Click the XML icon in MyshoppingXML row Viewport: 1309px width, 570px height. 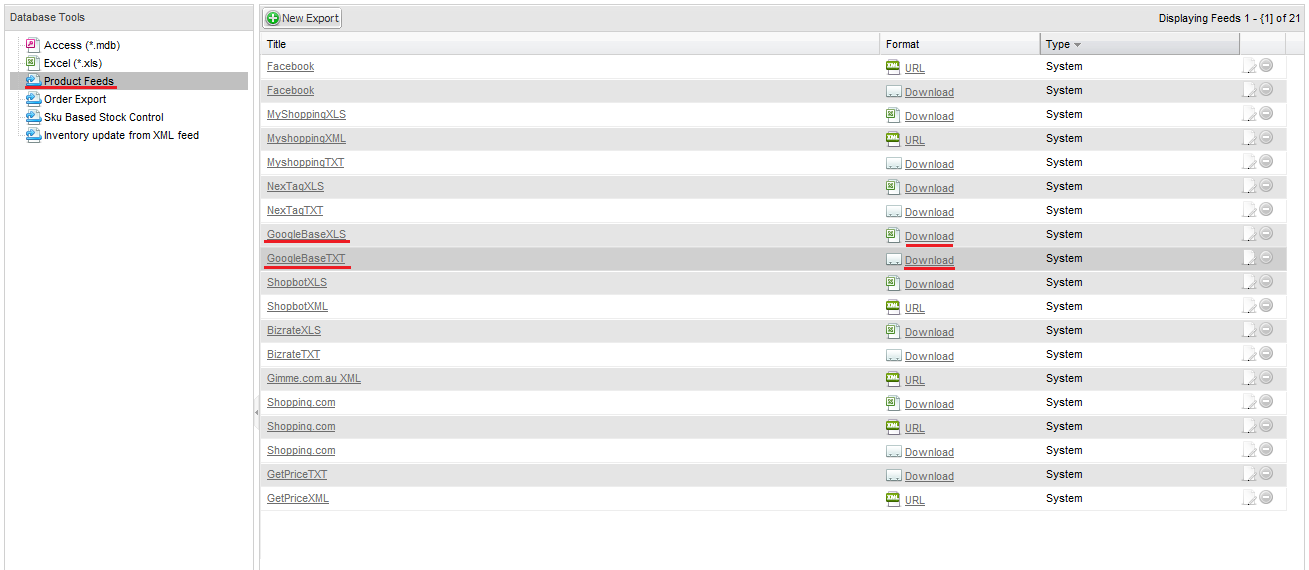click(893, 139)
